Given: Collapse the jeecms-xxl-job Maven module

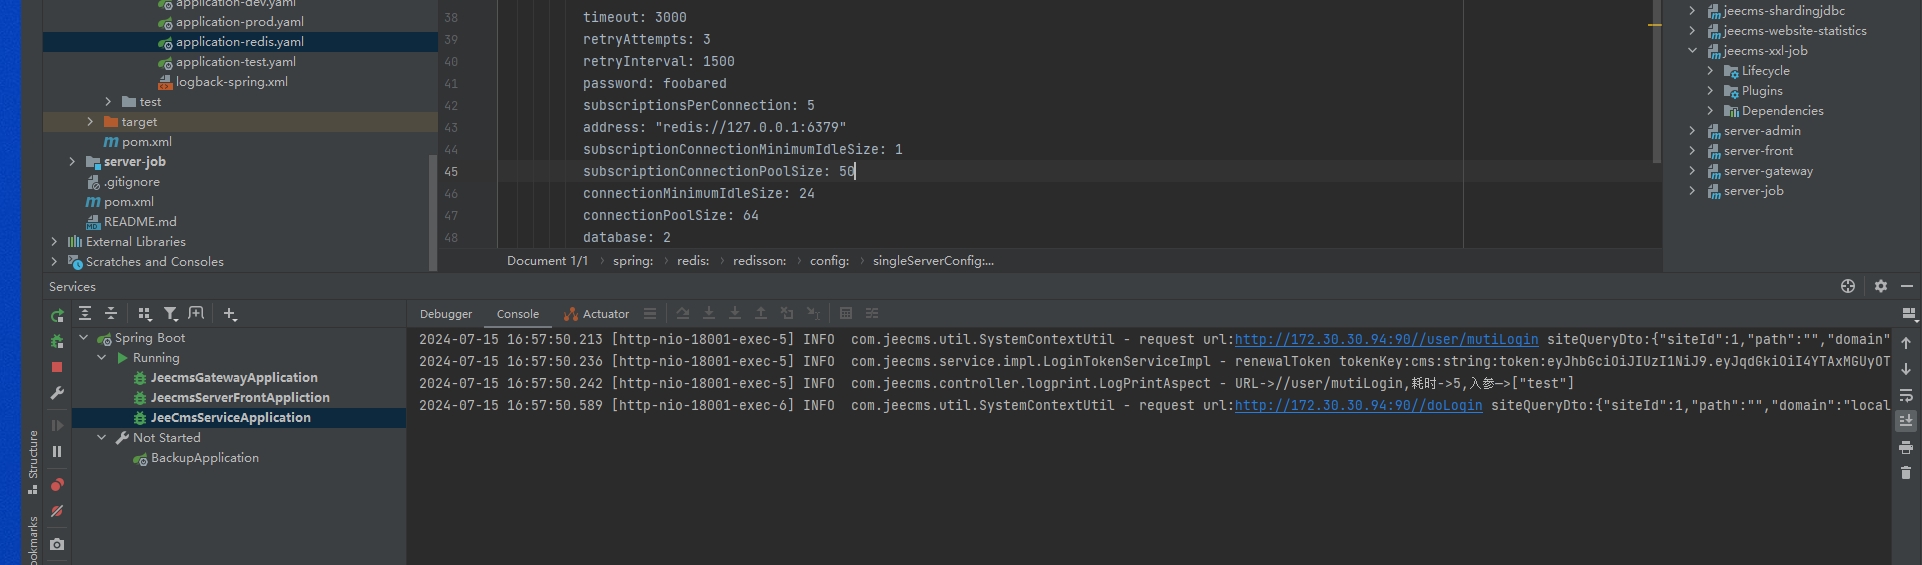Looking at the screenshot, I should click(x=1692, y=51).
